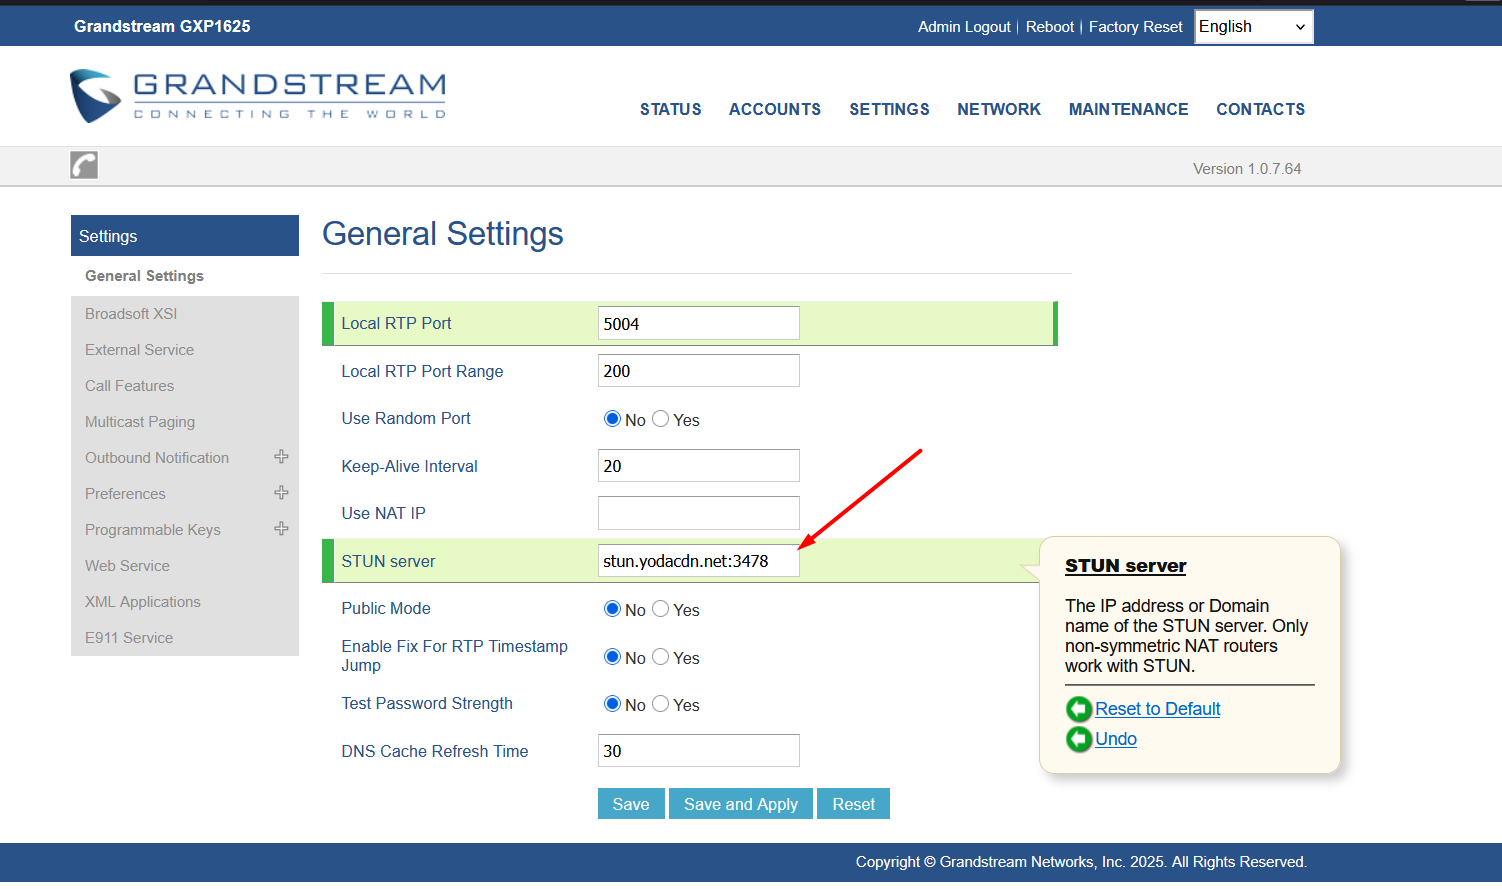Select No for Test Password Strength
This screenshot has height=891, width=1502.
coord(612,704)
